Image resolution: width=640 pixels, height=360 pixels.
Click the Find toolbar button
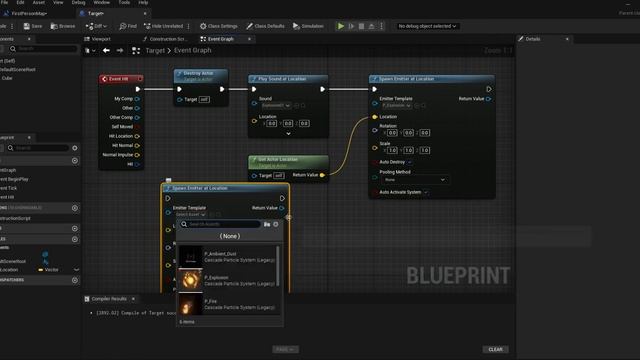(x=128, y=26)
